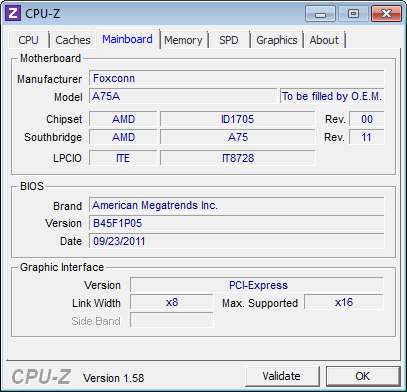Switch to the CPU tab
Viewport: 407px width, 392px height.
coord(29,40)
